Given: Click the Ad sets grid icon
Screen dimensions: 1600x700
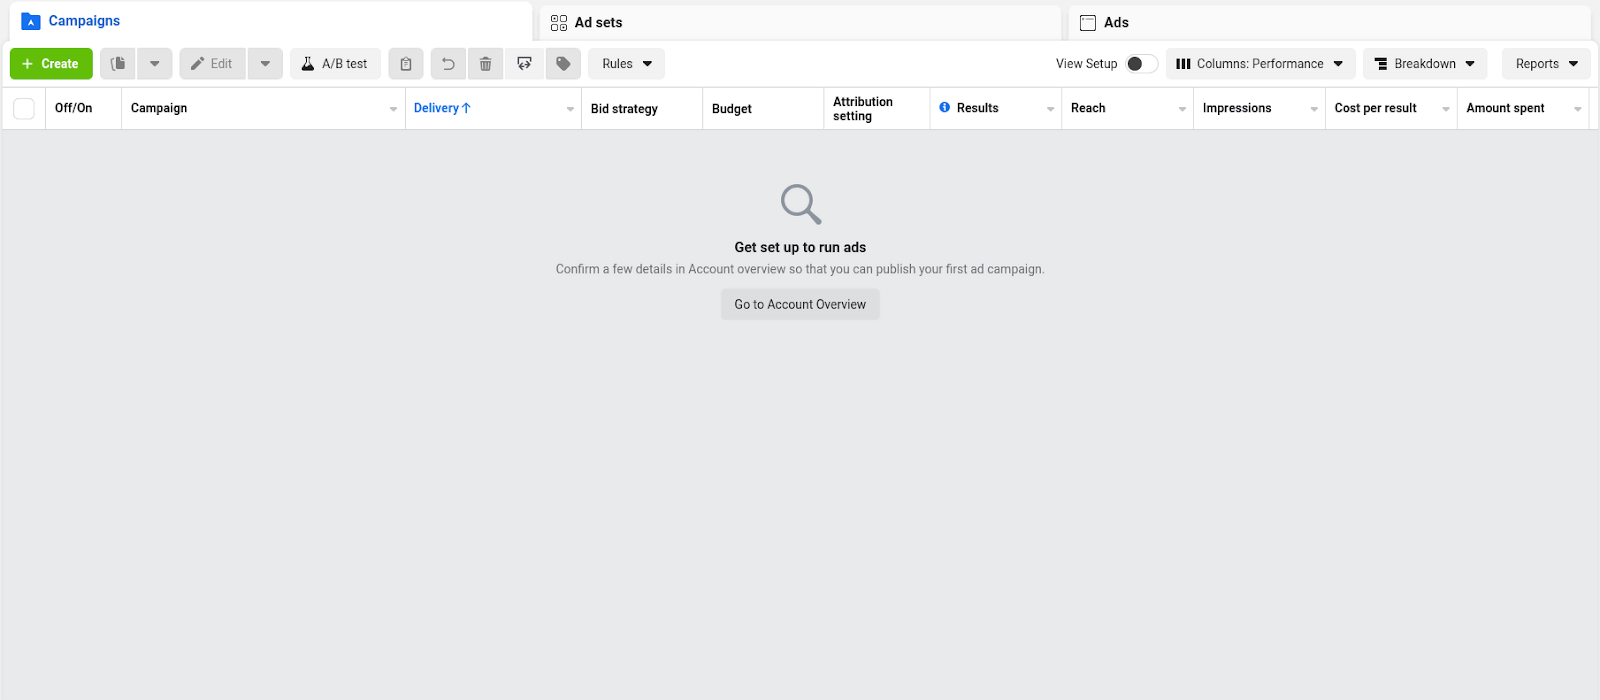Looking at the screenshot, I should click(559, 23).
